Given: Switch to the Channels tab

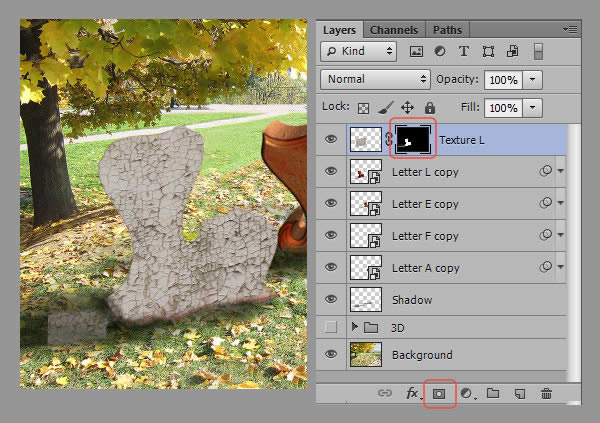Looking at the screenshot, I should [395, 30].
